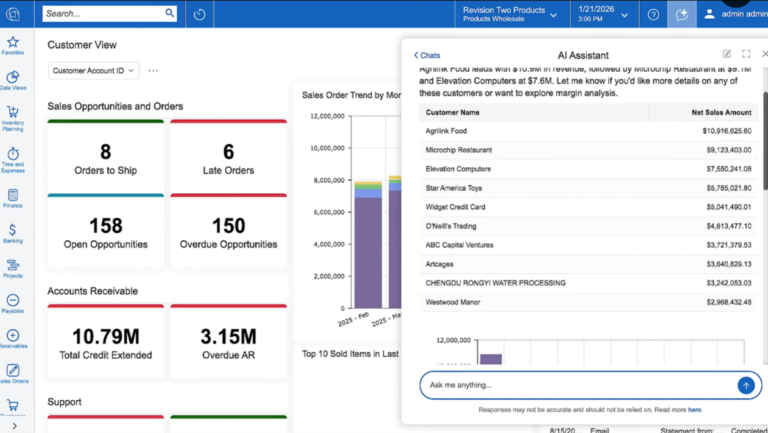
Task: Select the ABC Capital Ventures row
Action: pos(589,245)
